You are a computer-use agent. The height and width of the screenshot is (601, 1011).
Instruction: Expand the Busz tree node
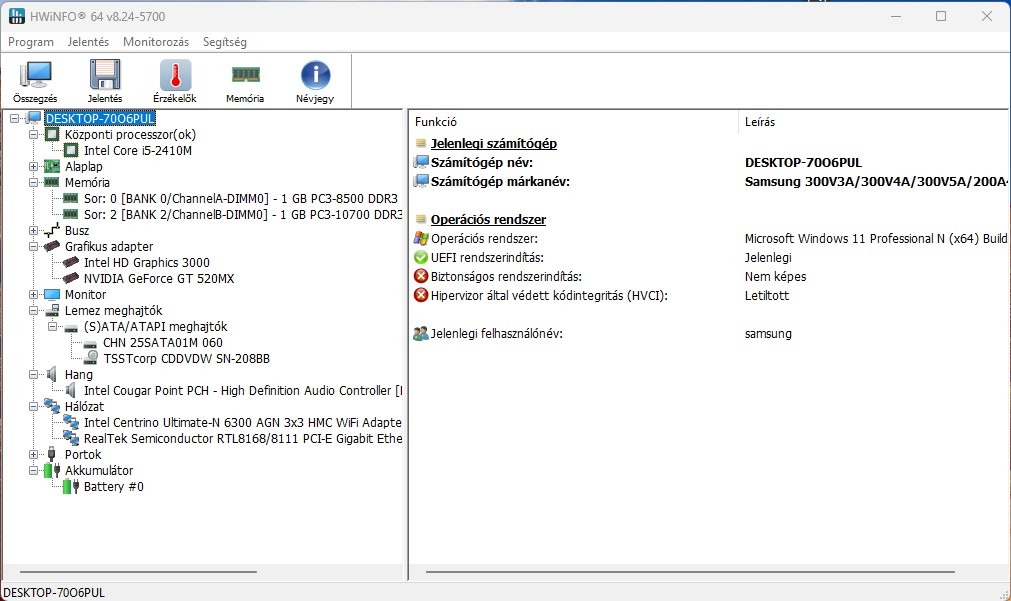tap(34, 230)
